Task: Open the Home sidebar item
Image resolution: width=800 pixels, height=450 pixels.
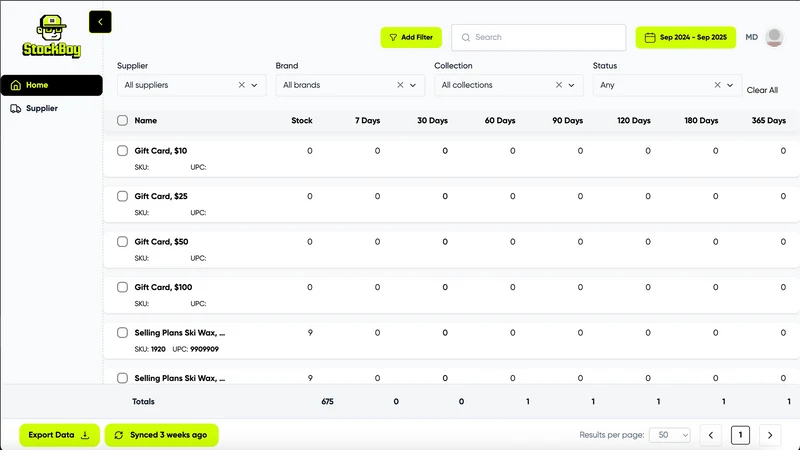Action: pos(52,85)
